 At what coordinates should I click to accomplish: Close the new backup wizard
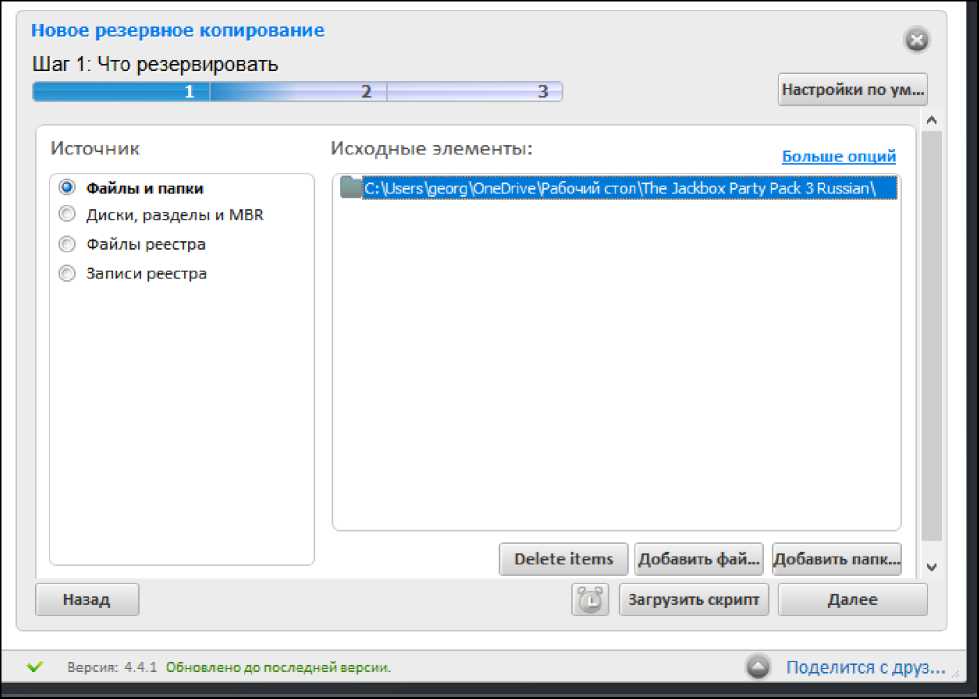click(x=917, y=41)
